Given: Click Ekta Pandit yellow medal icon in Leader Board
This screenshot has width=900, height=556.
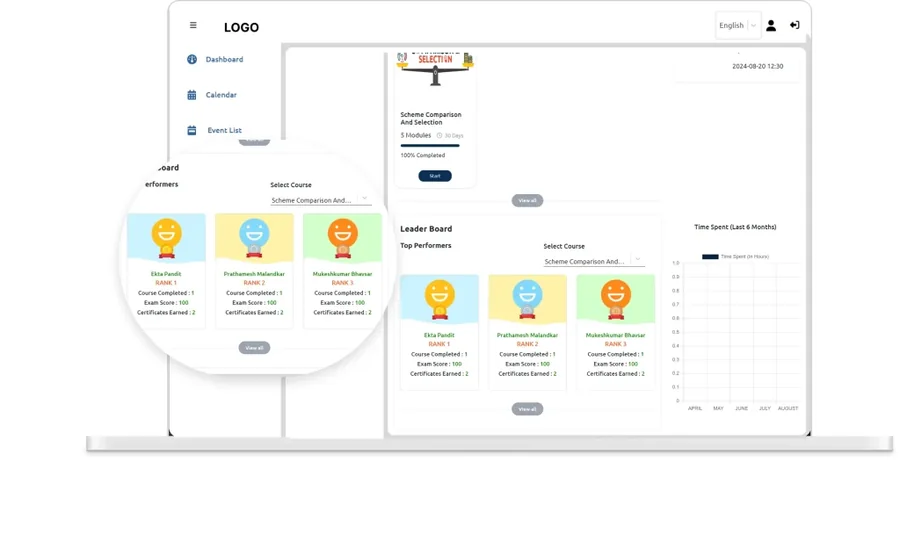Looking at the screenshot, I should [440, 298].
